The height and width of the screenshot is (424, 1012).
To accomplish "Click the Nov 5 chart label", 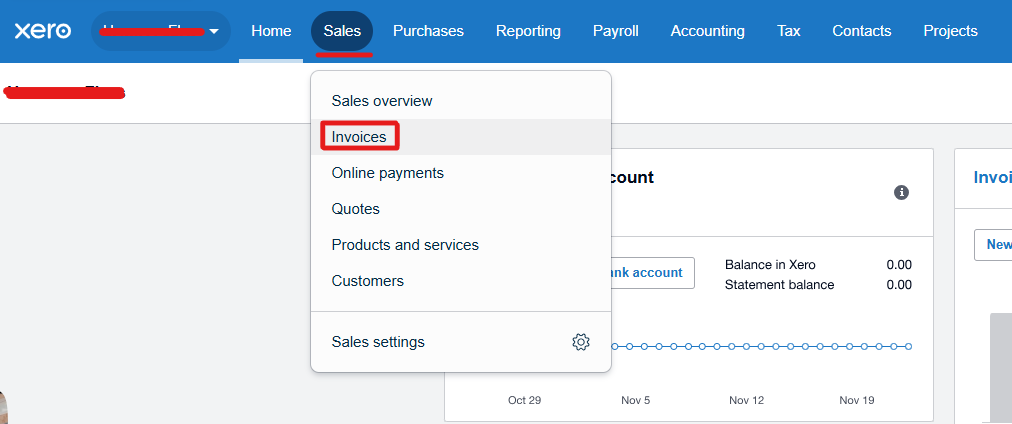I will [636, 400].
